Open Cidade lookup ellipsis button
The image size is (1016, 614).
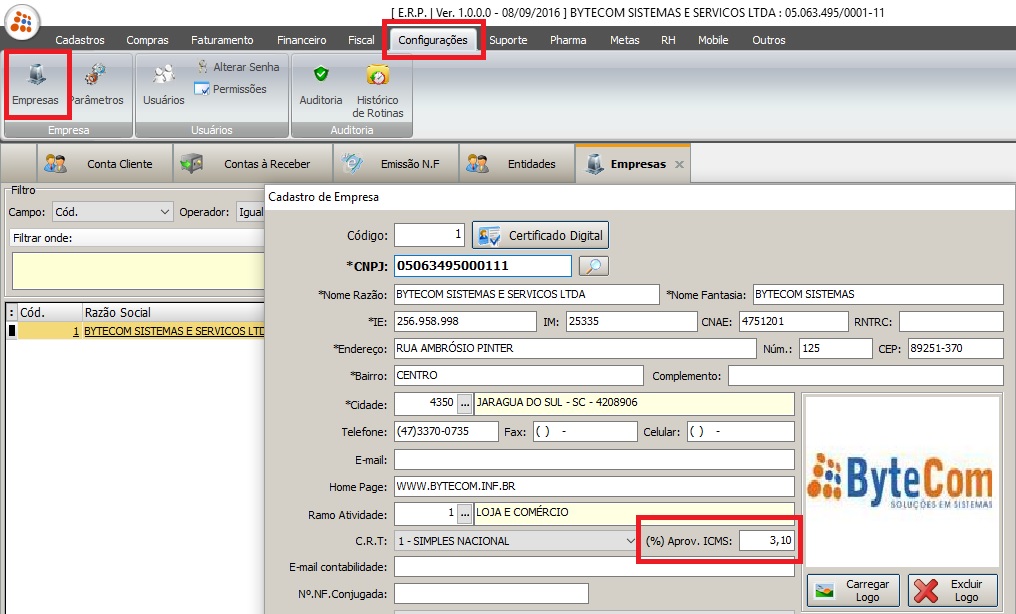tap(464, 403)
